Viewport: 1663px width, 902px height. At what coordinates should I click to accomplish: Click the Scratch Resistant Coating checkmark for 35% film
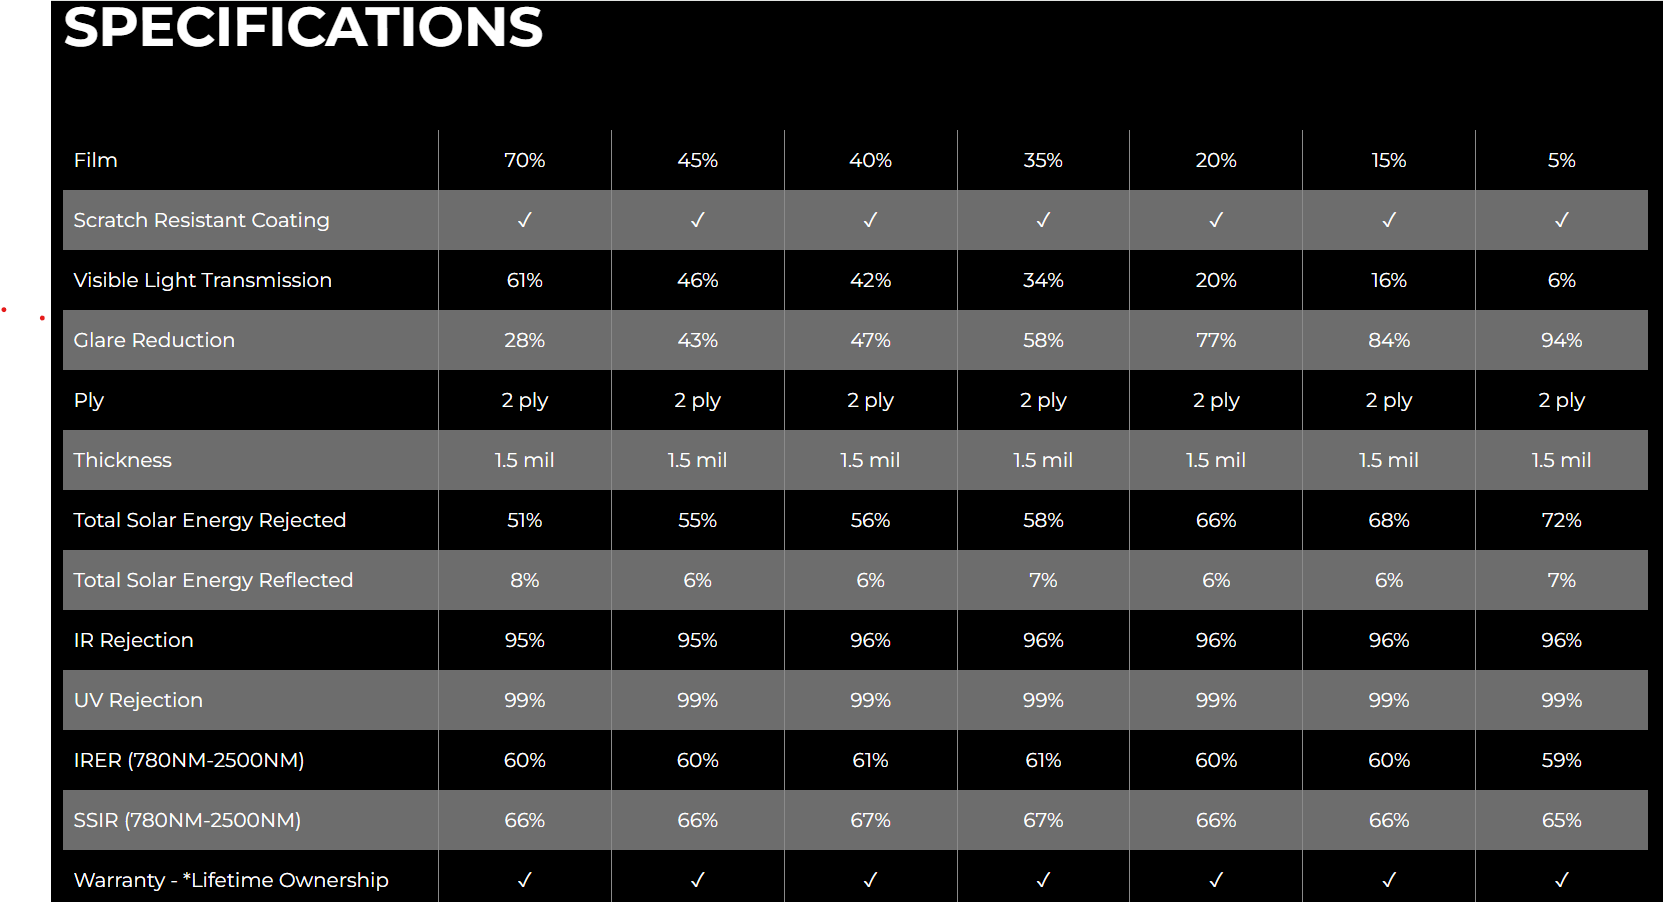click(x=1043, y=220)
